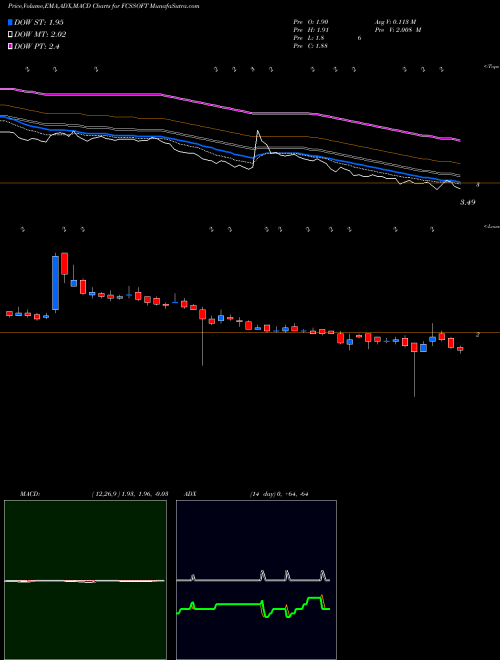Select the 'DOW ST: 1.93' legend text
The width and height of the screenshot is (500, 660).
[x=39, y=22]
